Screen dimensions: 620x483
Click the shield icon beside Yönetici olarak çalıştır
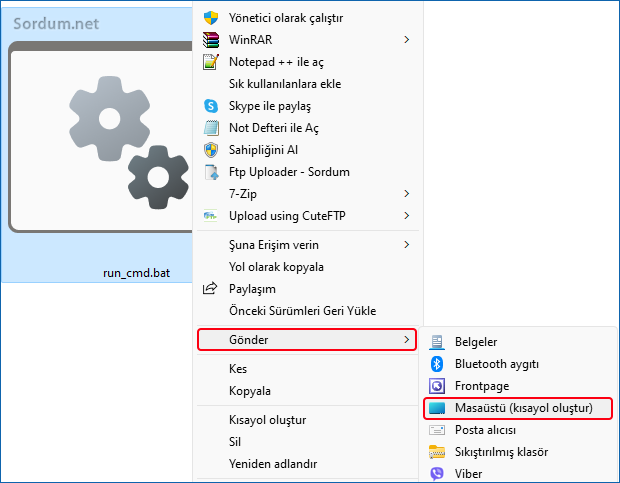pos(210,18)
